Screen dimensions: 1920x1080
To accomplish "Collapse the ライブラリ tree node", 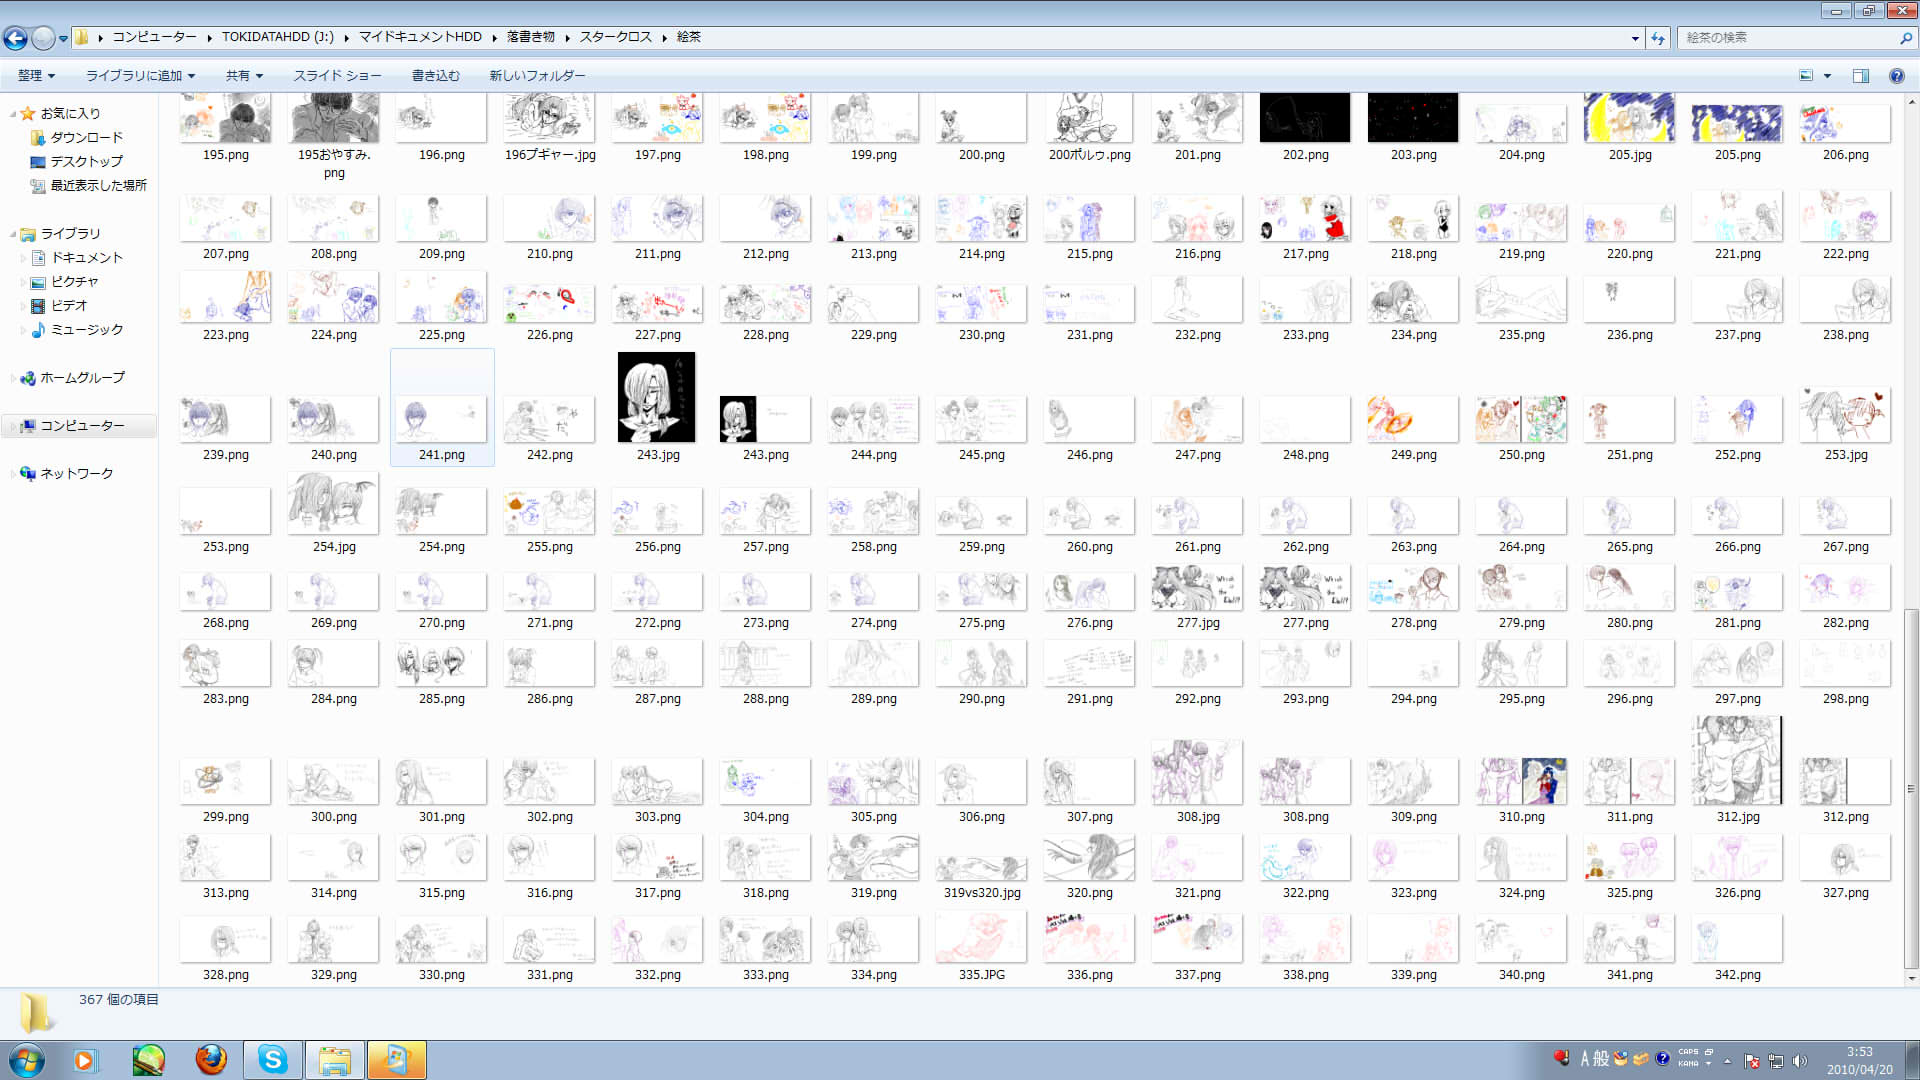I will [x=13, y=234].
